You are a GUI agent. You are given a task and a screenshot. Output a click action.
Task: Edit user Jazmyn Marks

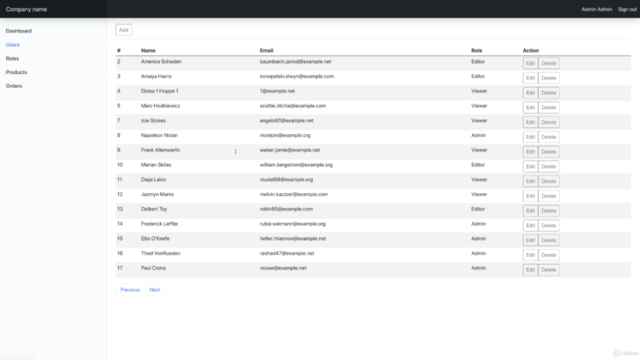point(530,196)
